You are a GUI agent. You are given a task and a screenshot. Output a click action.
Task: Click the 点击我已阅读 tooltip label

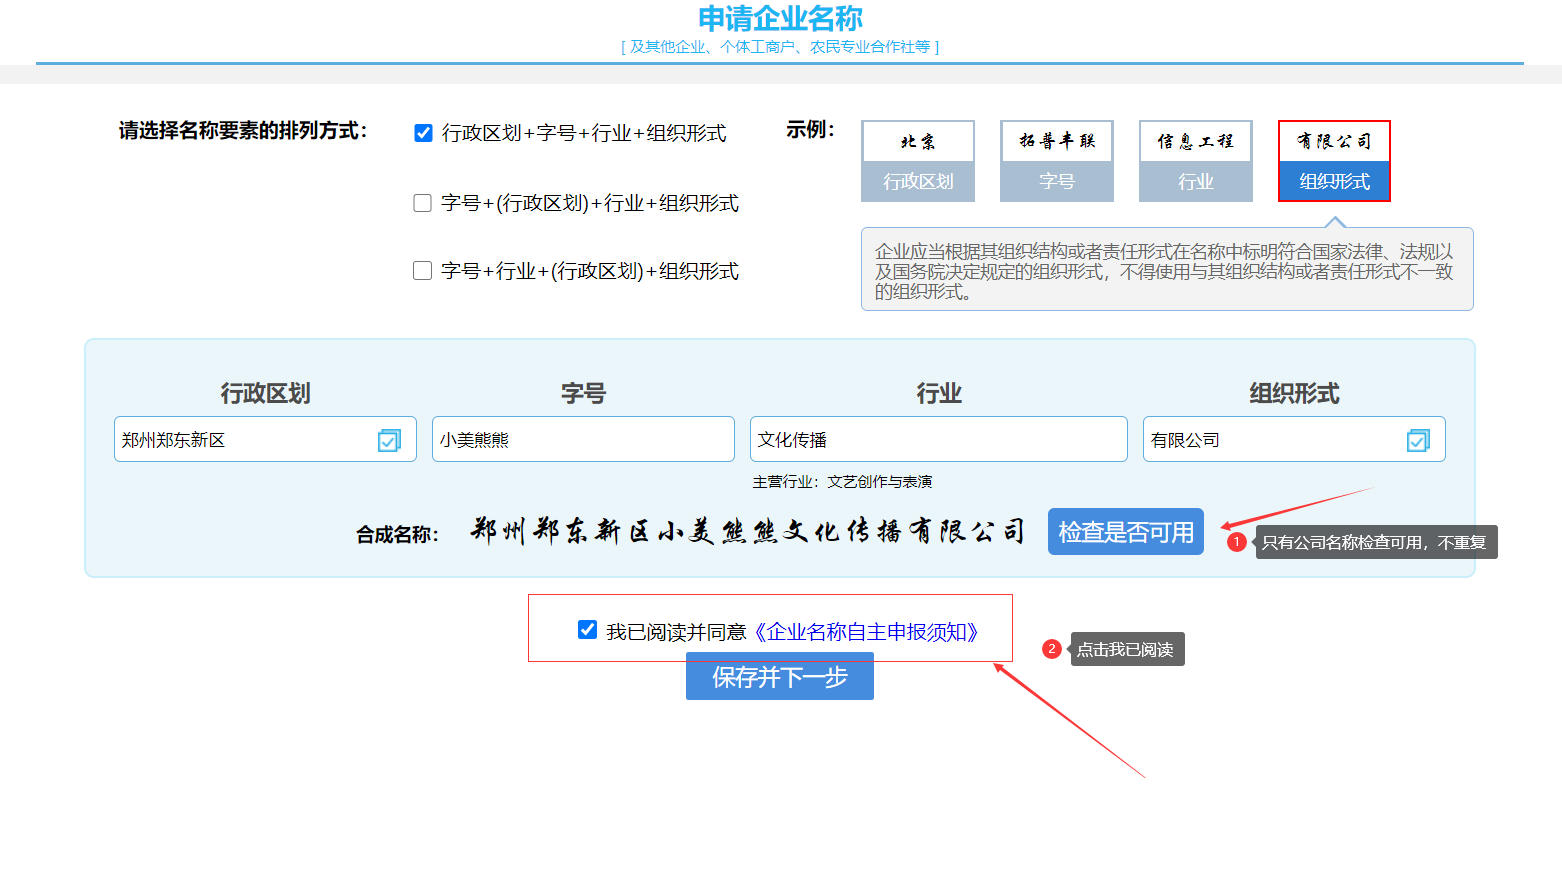(x=1127, y=649)
